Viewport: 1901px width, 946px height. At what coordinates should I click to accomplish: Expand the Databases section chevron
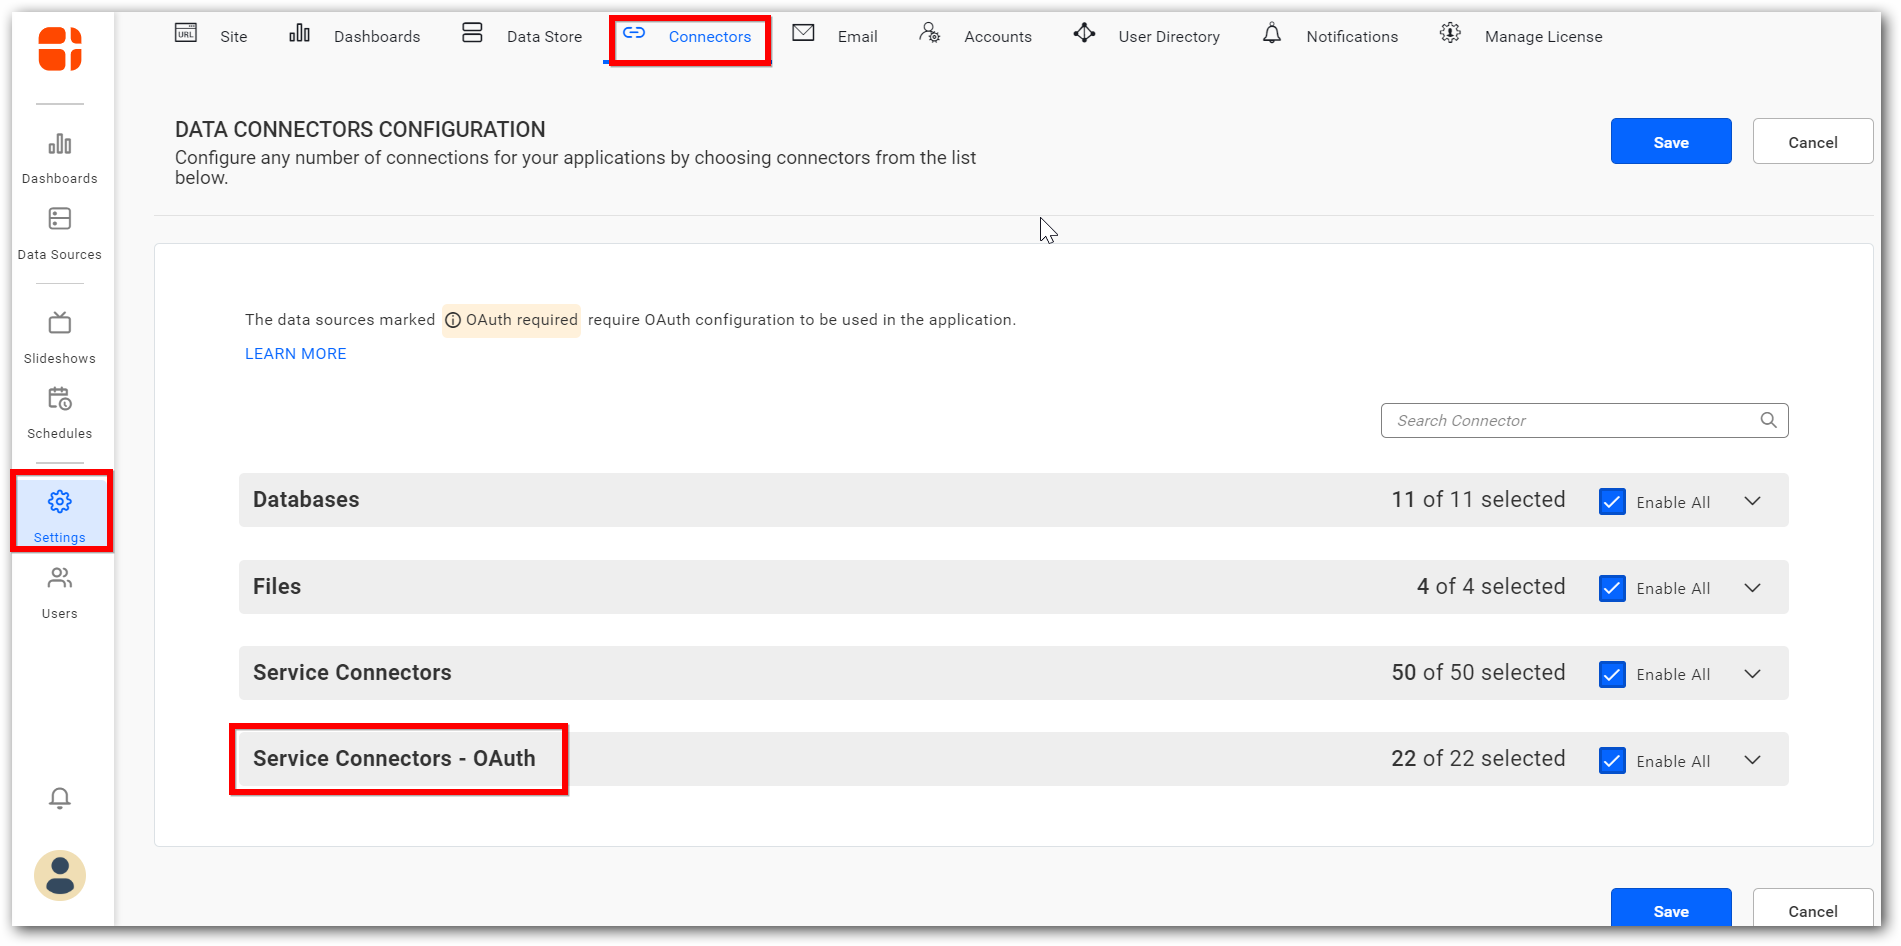[1752, 501]
